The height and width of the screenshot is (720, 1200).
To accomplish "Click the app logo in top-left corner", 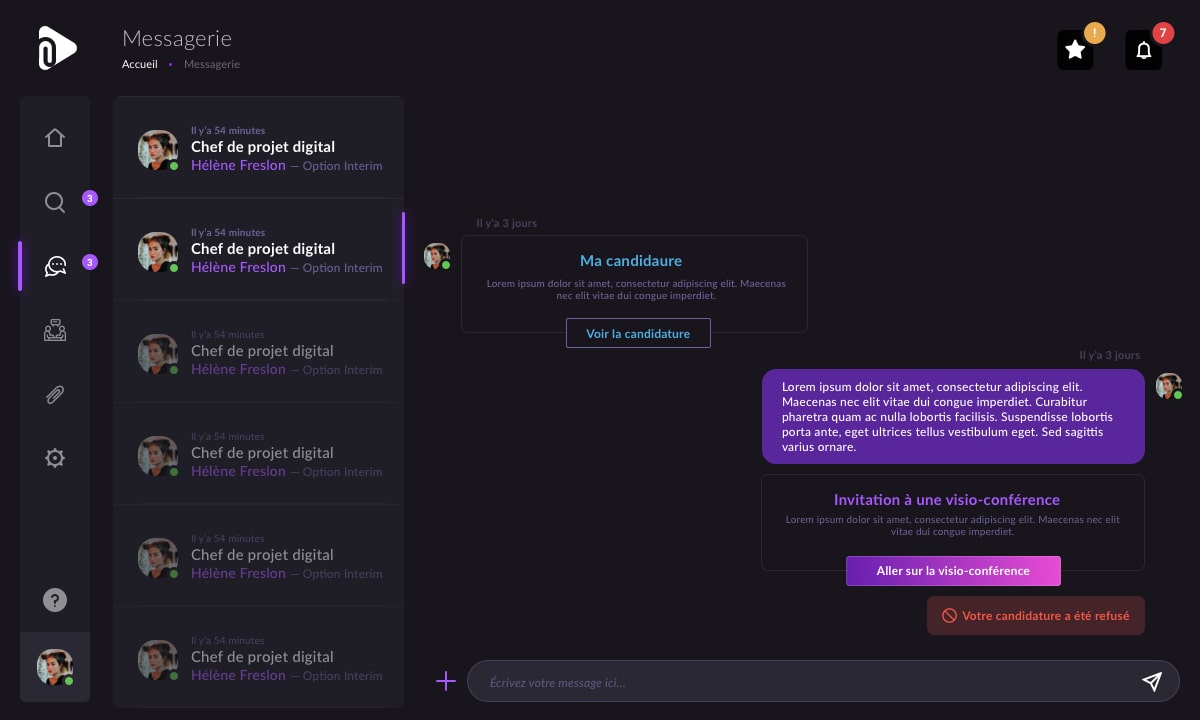I will click(x=57, y=48).
